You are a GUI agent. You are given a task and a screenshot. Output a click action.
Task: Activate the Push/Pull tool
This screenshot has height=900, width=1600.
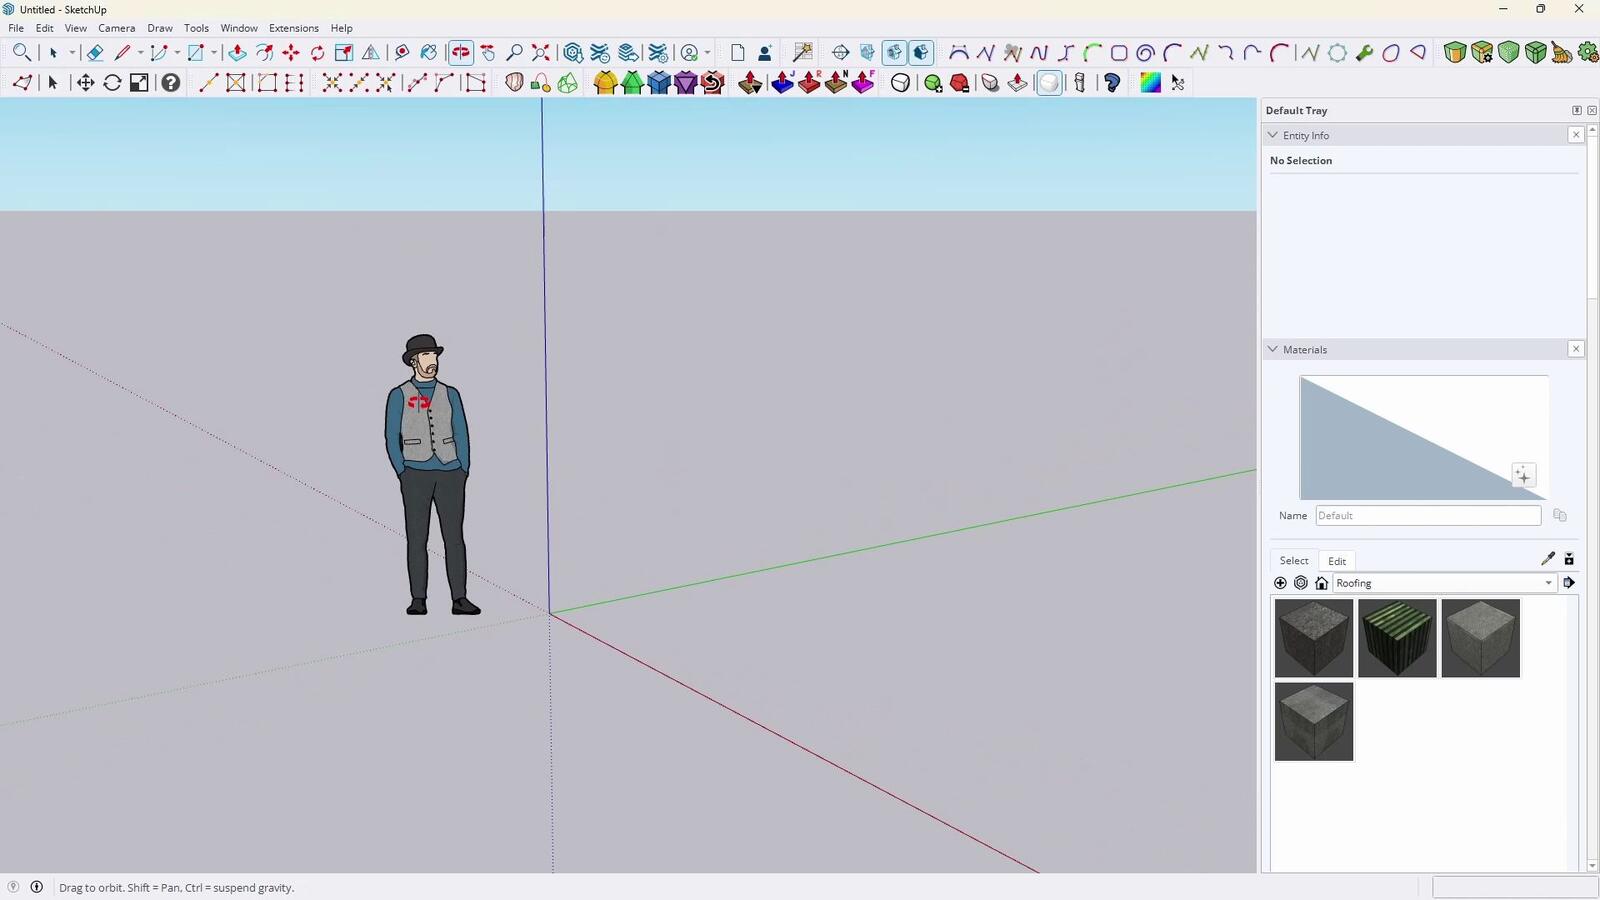[x=237, y=53]
